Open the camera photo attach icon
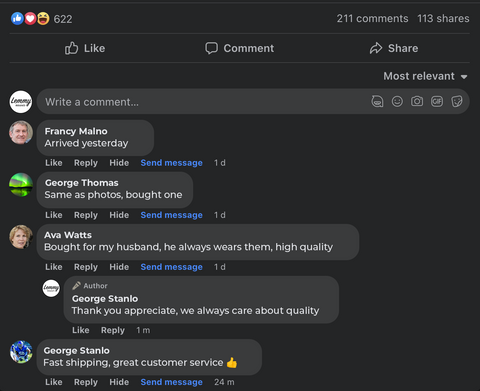This screenshot has width=480, height=391. coord(417,101)
